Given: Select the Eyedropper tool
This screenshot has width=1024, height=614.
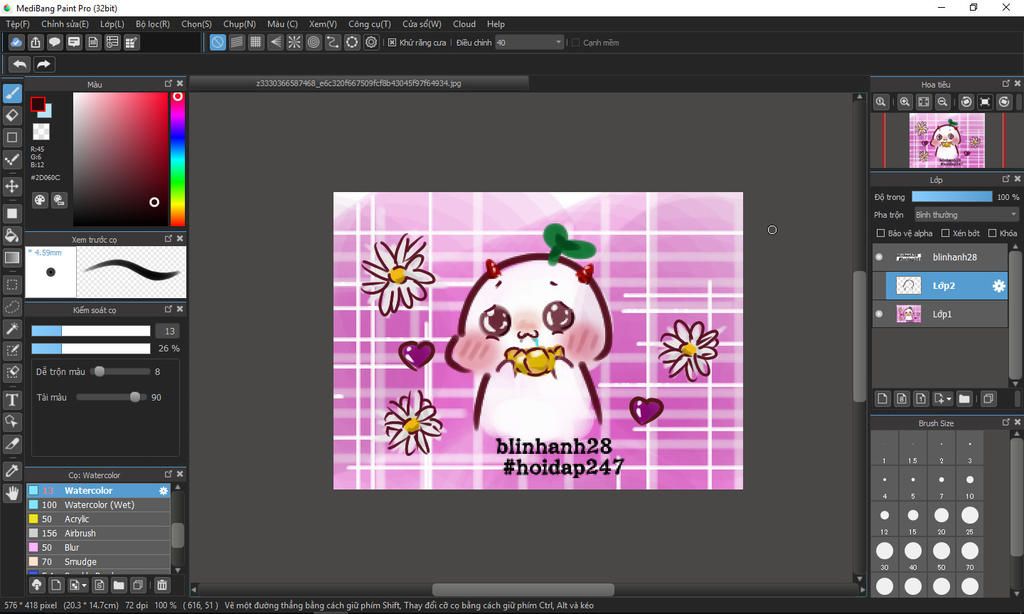Looking at the screenshot, I should click(12, 470).
